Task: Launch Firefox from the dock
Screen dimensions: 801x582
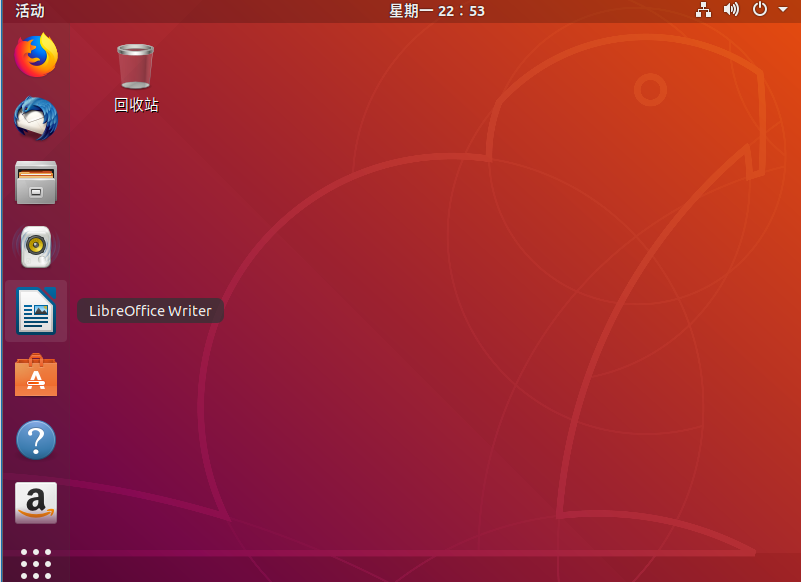Action: [36, 55]
